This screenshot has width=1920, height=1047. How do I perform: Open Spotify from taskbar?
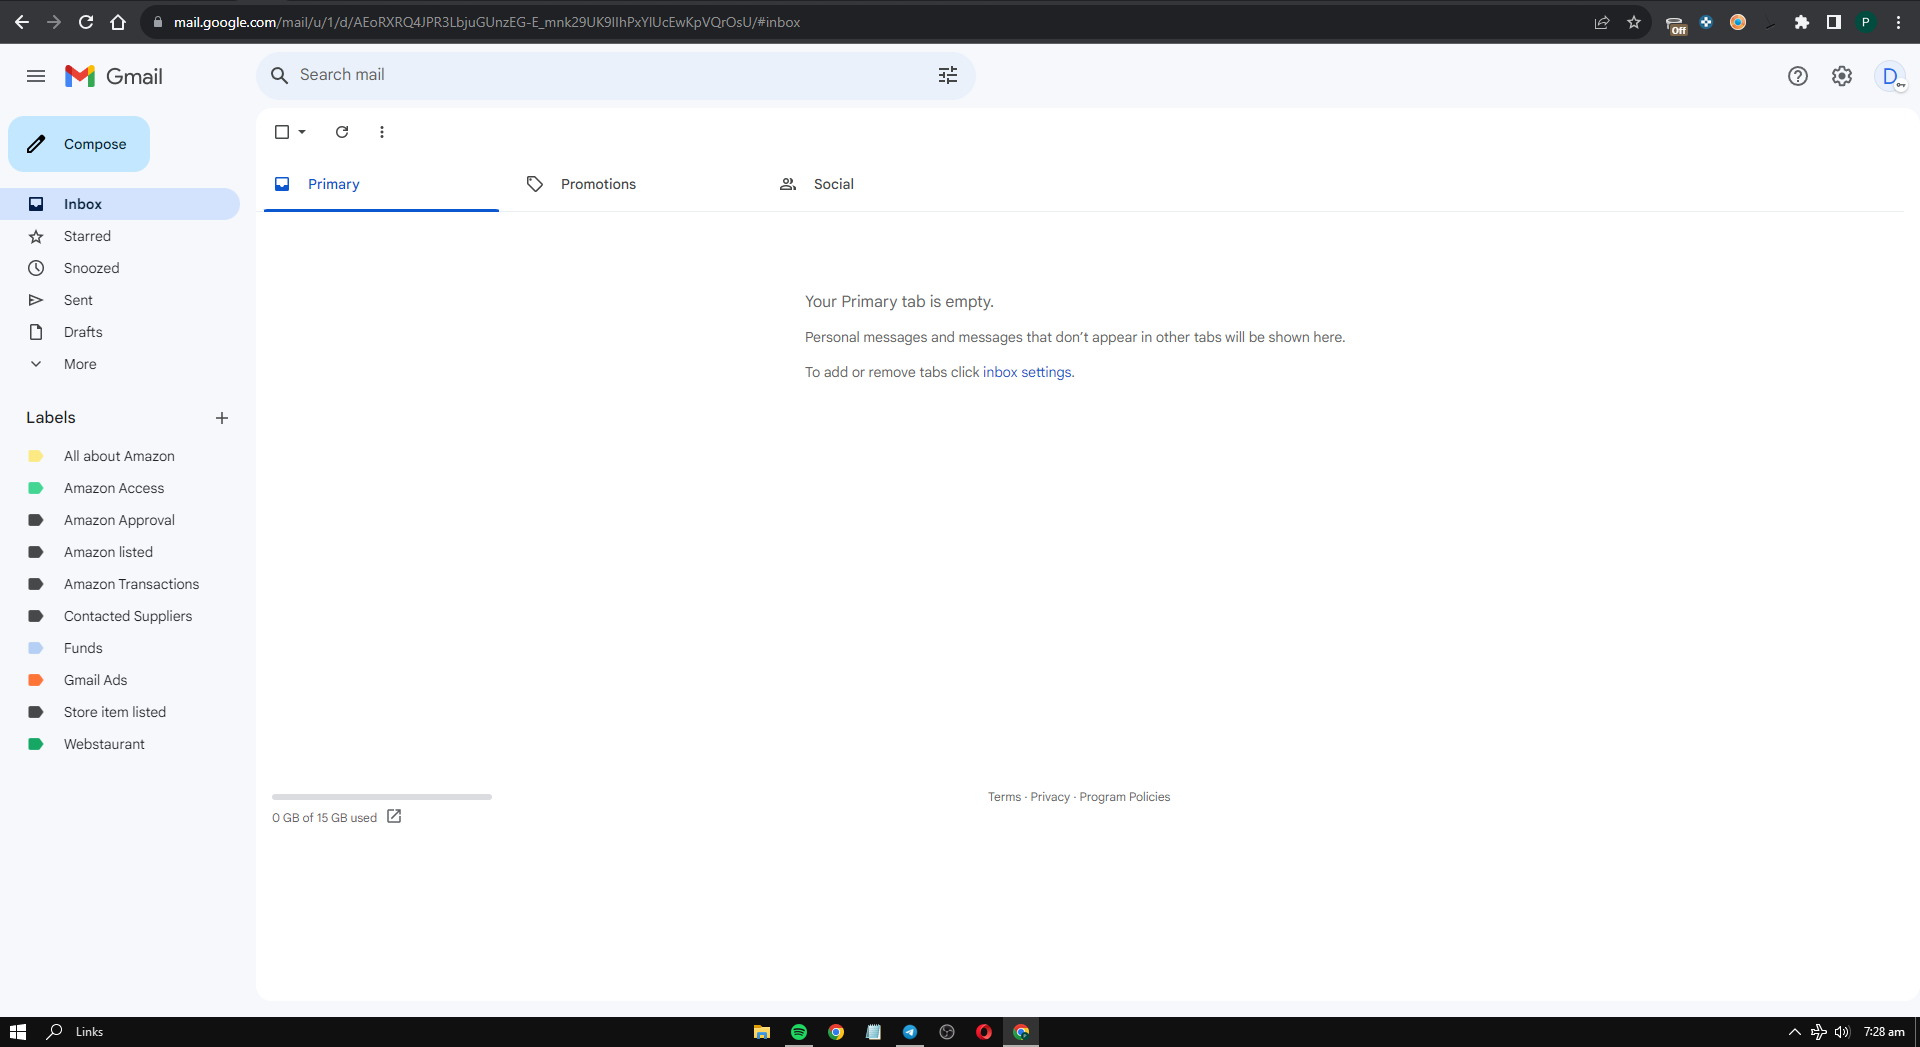click(799, 1032)
